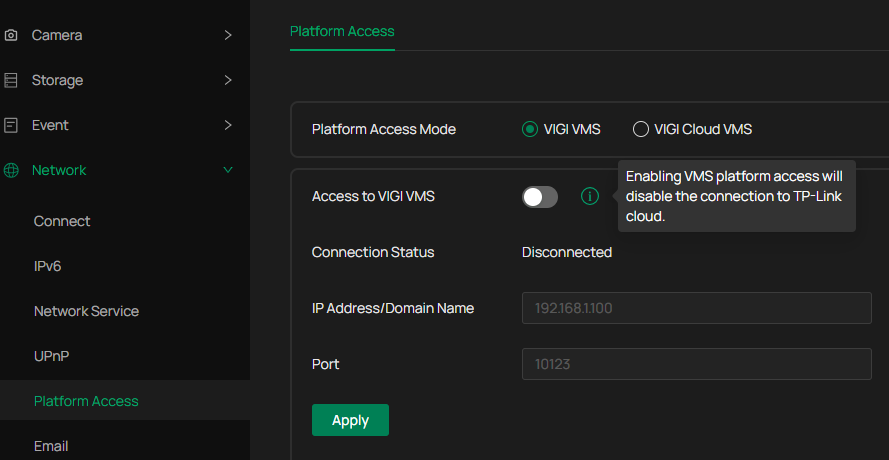The width and height of the screenshot is (889, 460).
Task: Expand the Camera menu chevron
Action: coord(228,35)
